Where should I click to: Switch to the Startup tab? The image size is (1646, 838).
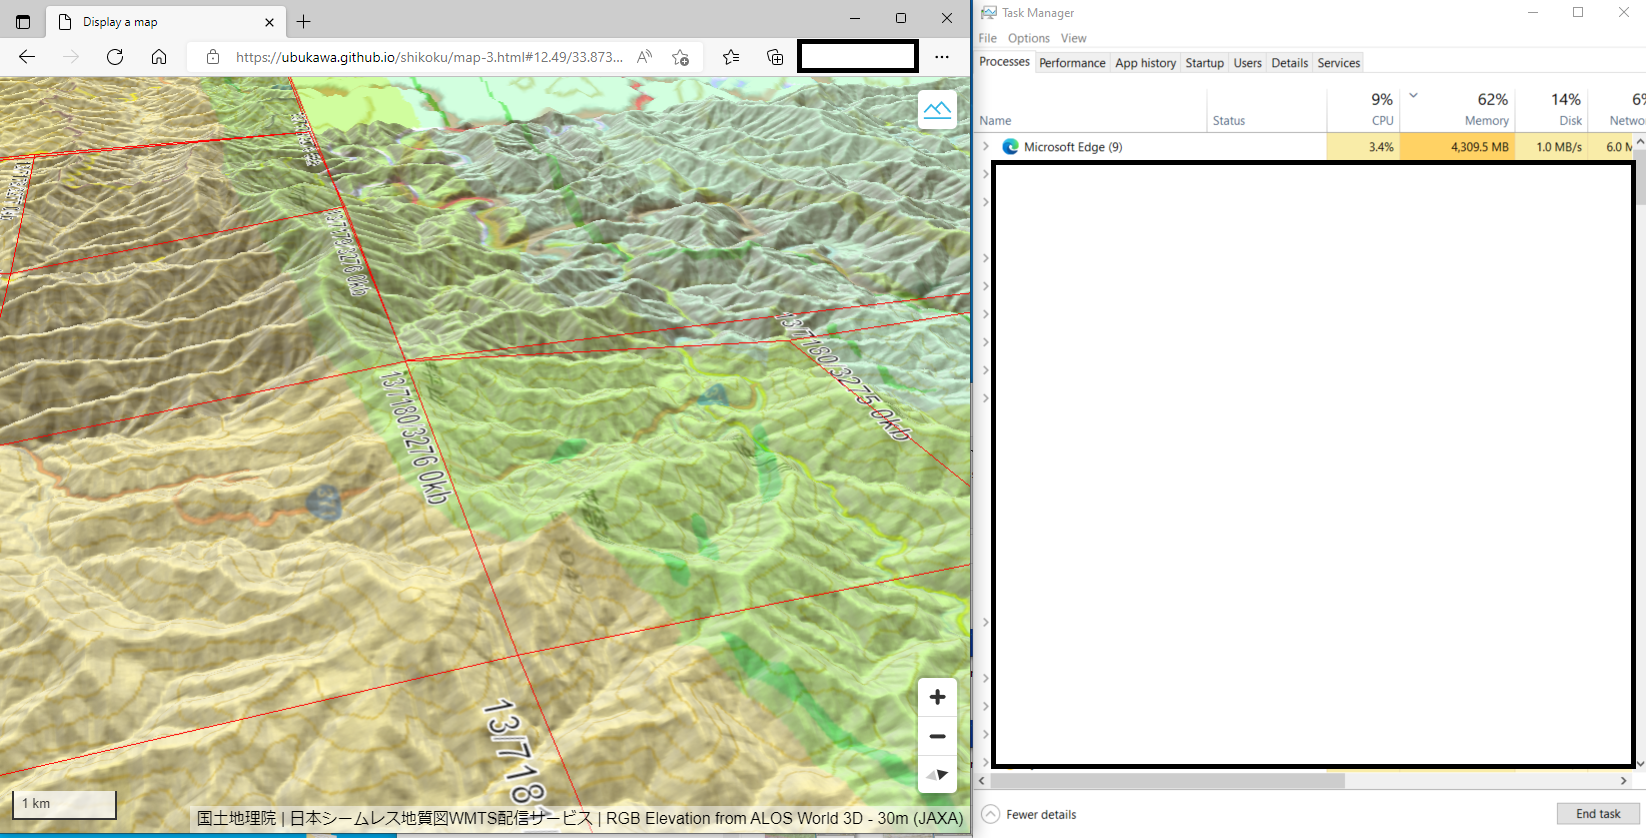[1205, 63]
